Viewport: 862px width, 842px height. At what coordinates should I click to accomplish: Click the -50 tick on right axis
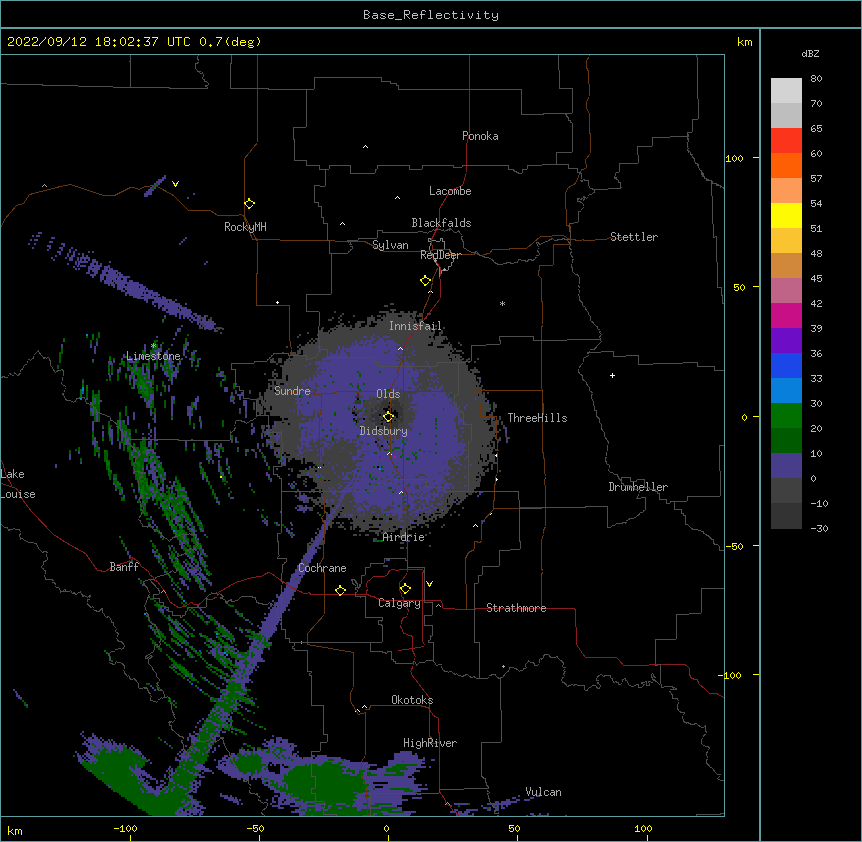pos(734,546)
